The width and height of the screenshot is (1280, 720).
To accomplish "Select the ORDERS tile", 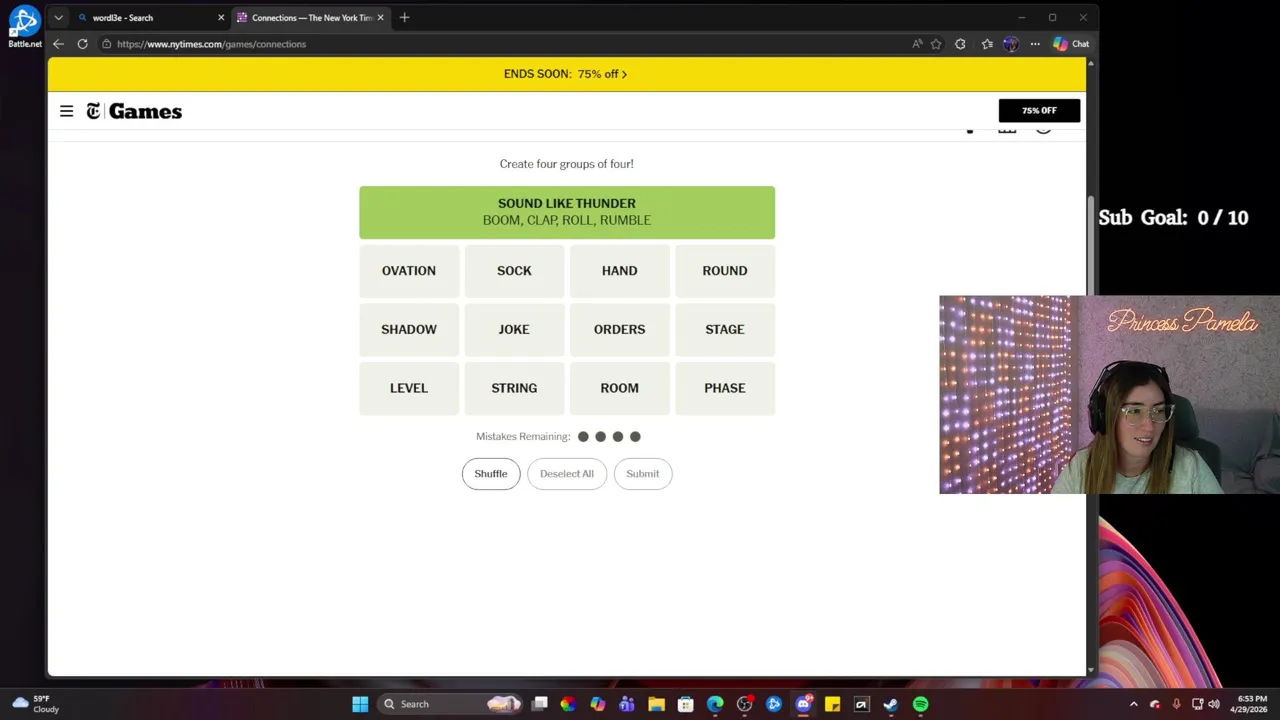I will [x=619, y=329].
